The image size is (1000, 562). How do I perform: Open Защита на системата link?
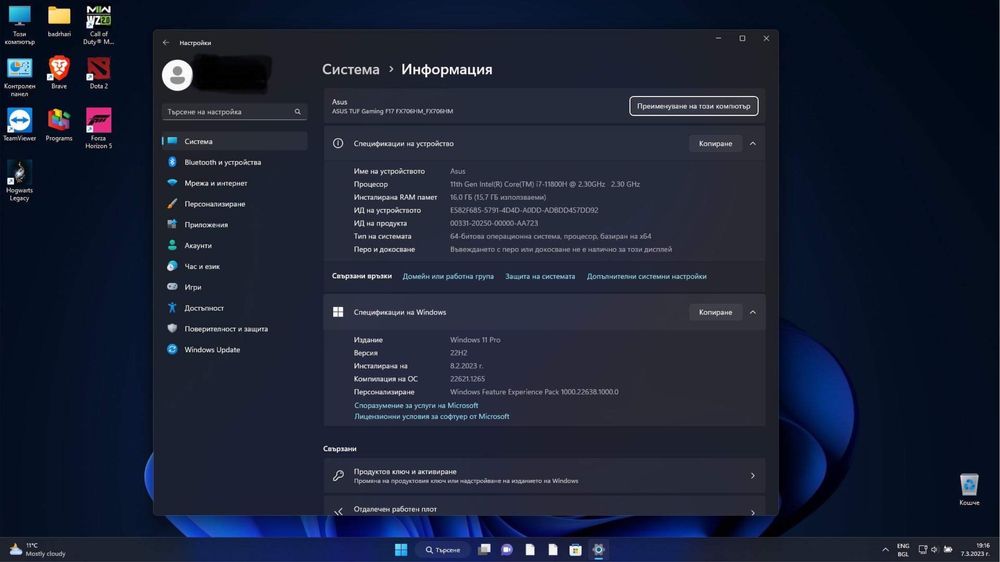(x=540, y=276)
